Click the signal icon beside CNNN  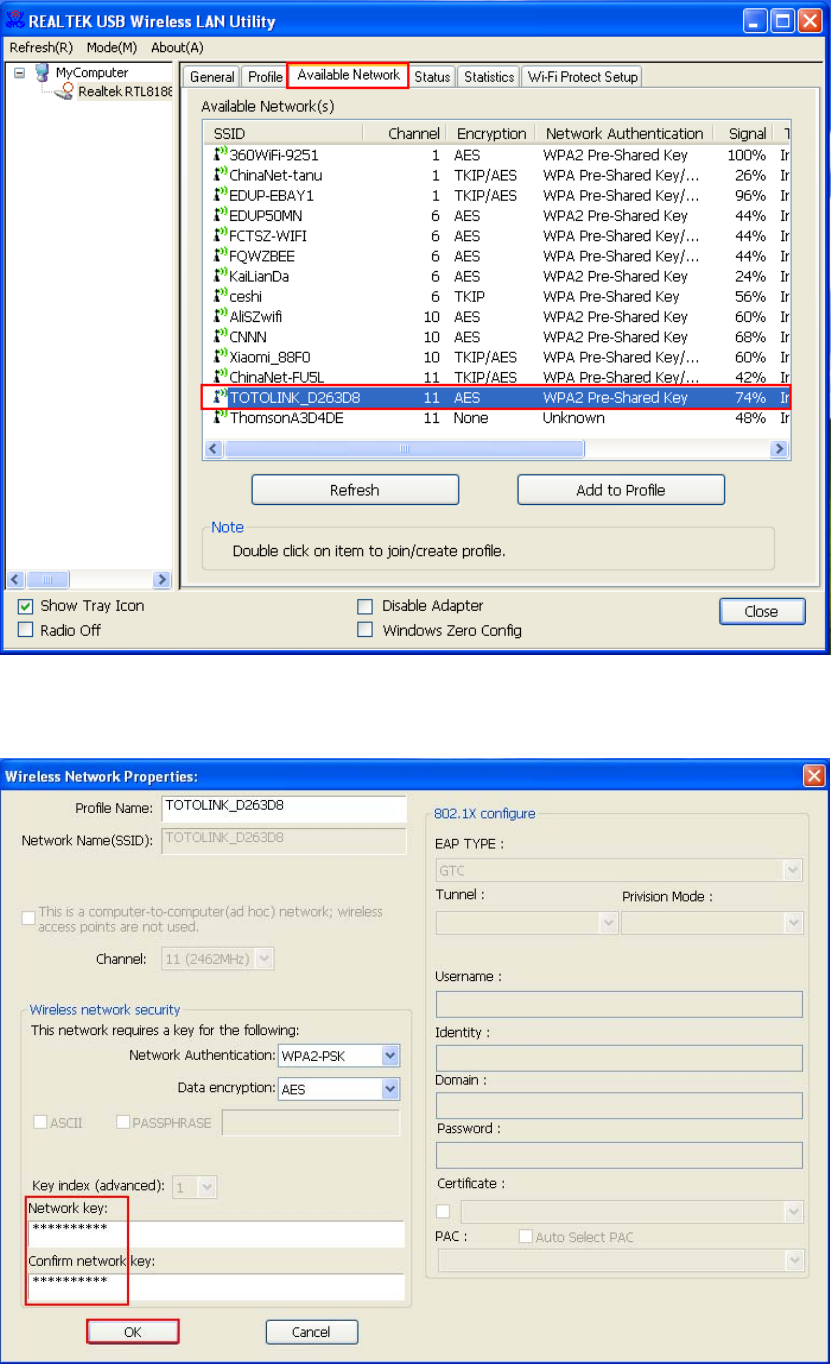click(221, 337)
